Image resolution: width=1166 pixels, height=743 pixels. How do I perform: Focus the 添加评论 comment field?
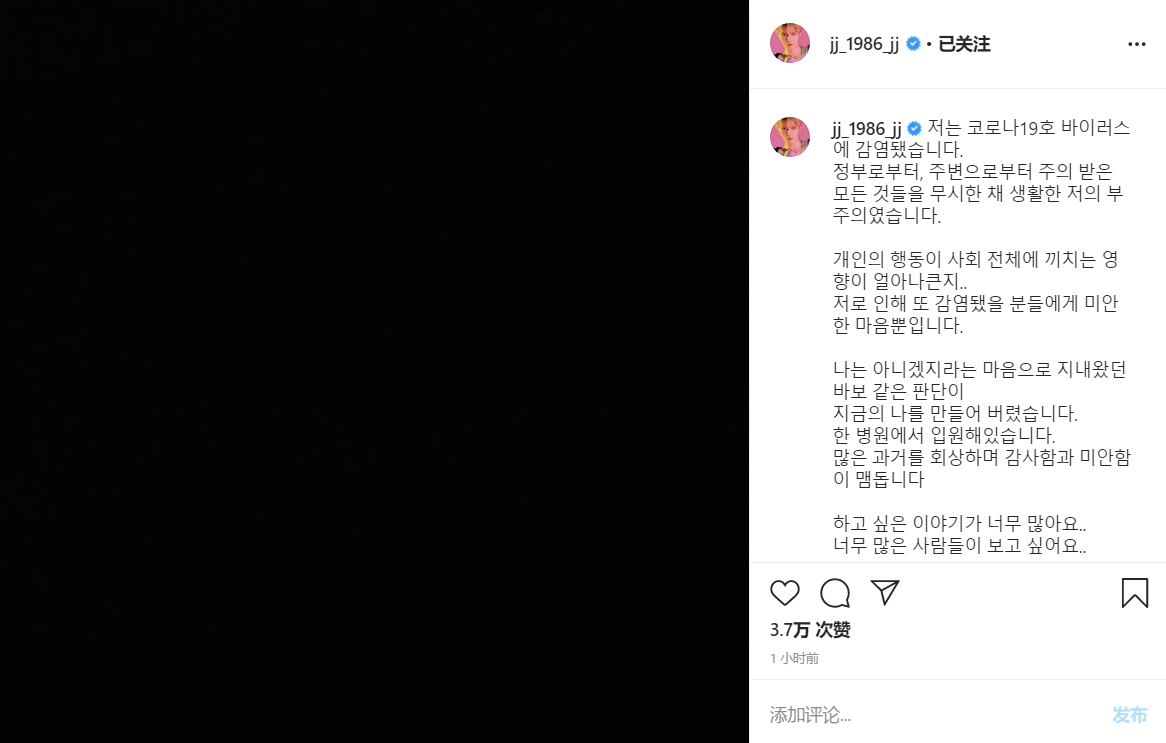(933, 715)
